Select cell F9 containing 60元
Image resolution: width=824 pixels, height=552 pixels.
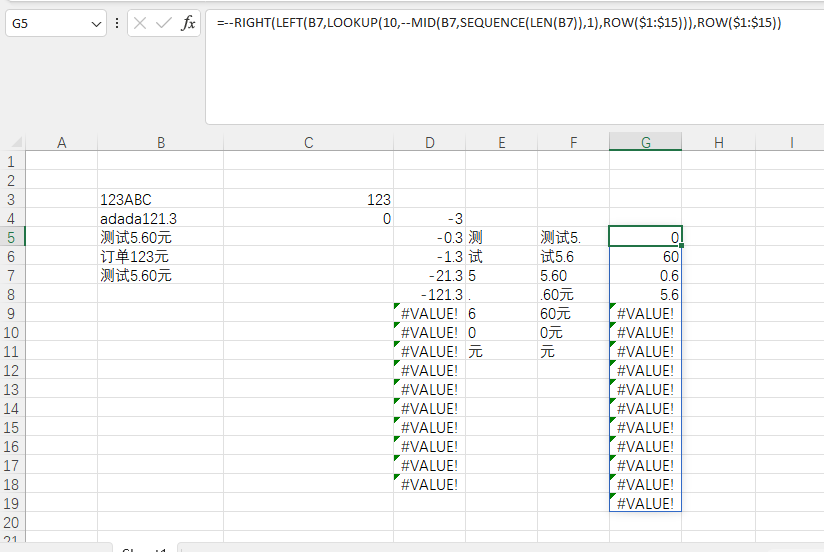[x=573, y=313]
